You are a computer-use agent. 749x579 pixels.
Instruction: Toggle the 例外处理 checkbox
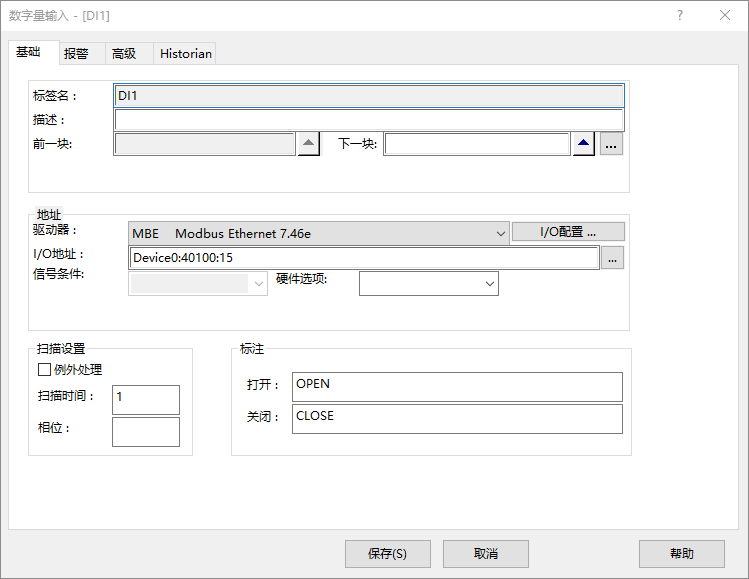point(44,369)
